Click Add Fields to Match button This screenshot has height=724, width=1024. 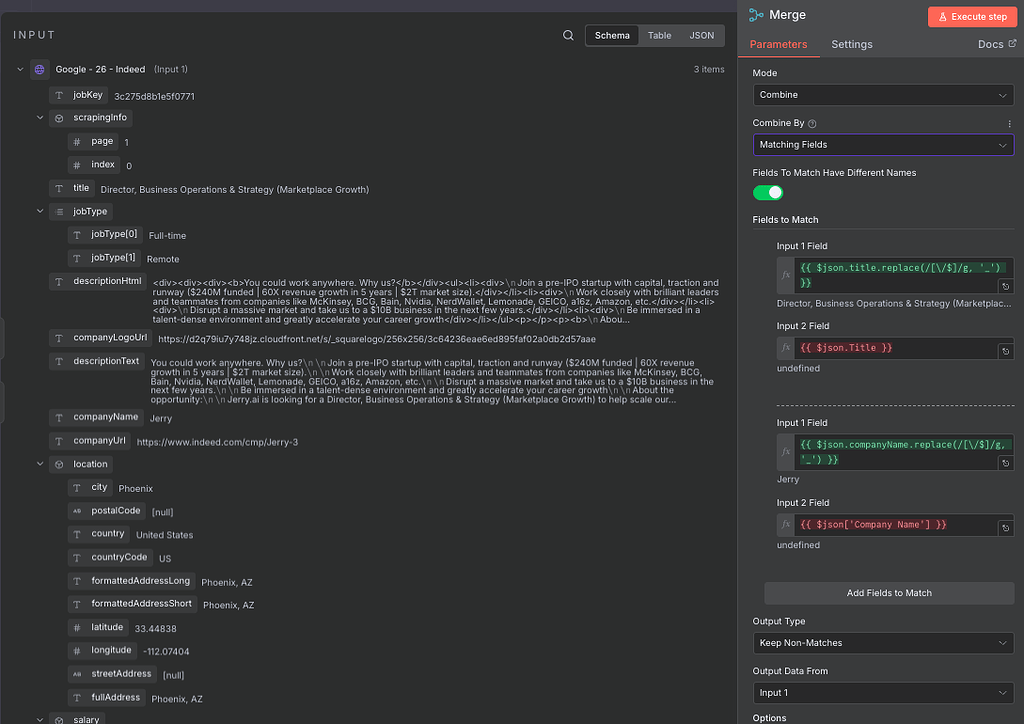click(889, 593)
